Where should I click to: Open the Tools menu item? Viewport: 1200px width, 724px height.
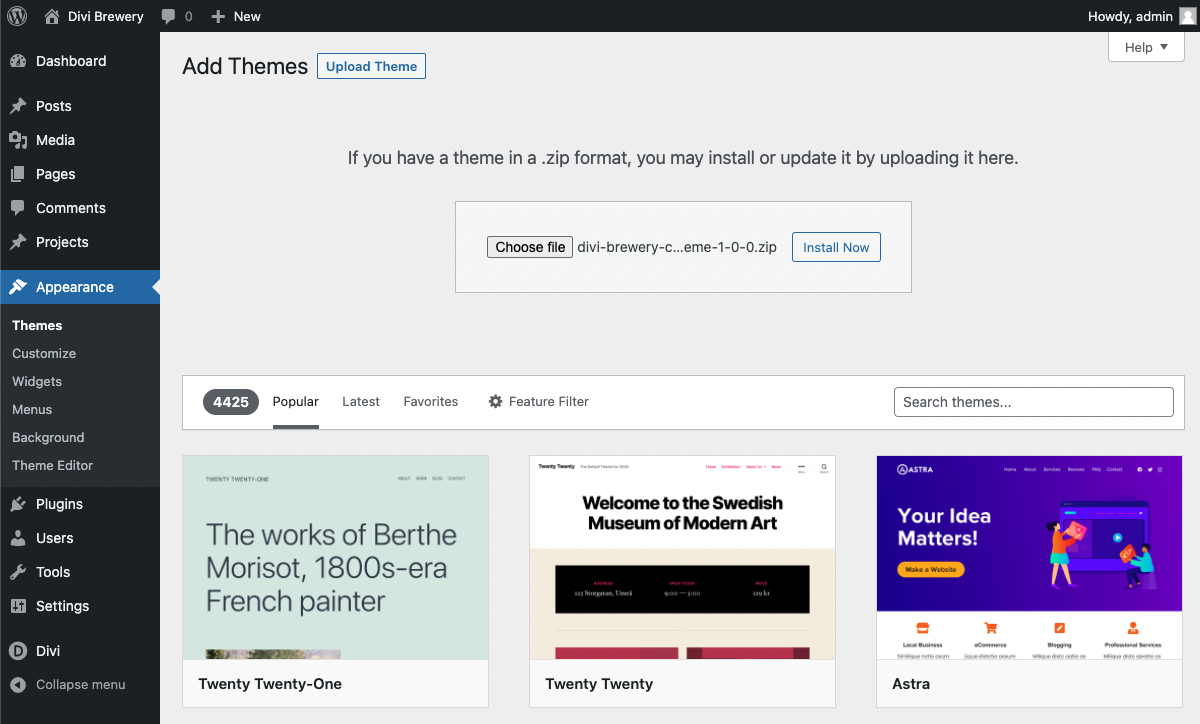[80, 572]
